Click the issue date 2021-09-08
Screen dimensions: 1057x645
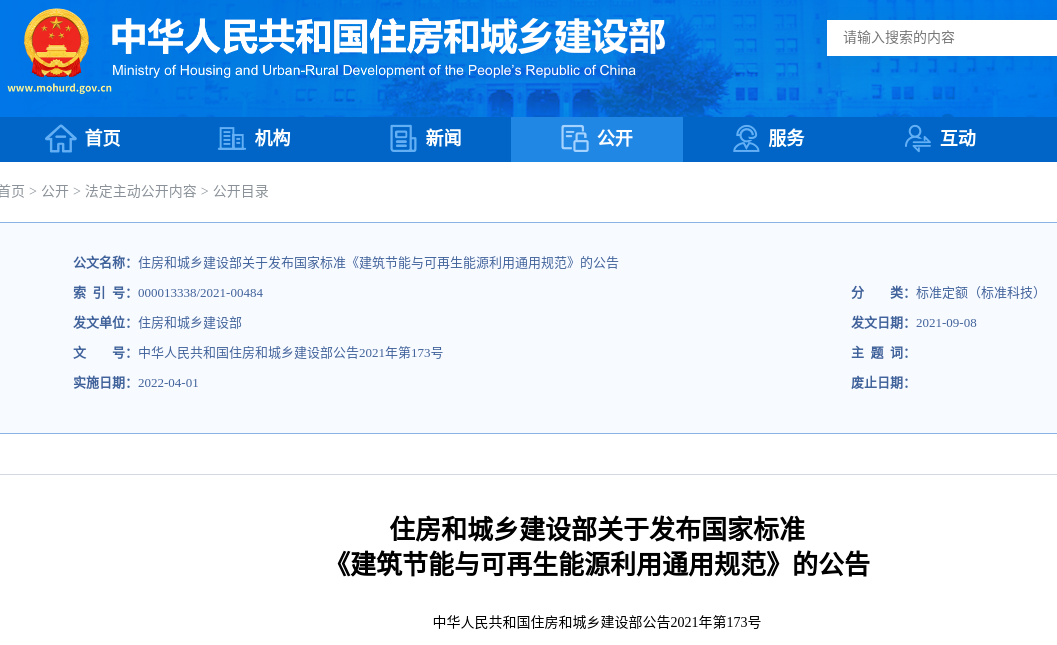click(x=946, y=323)
